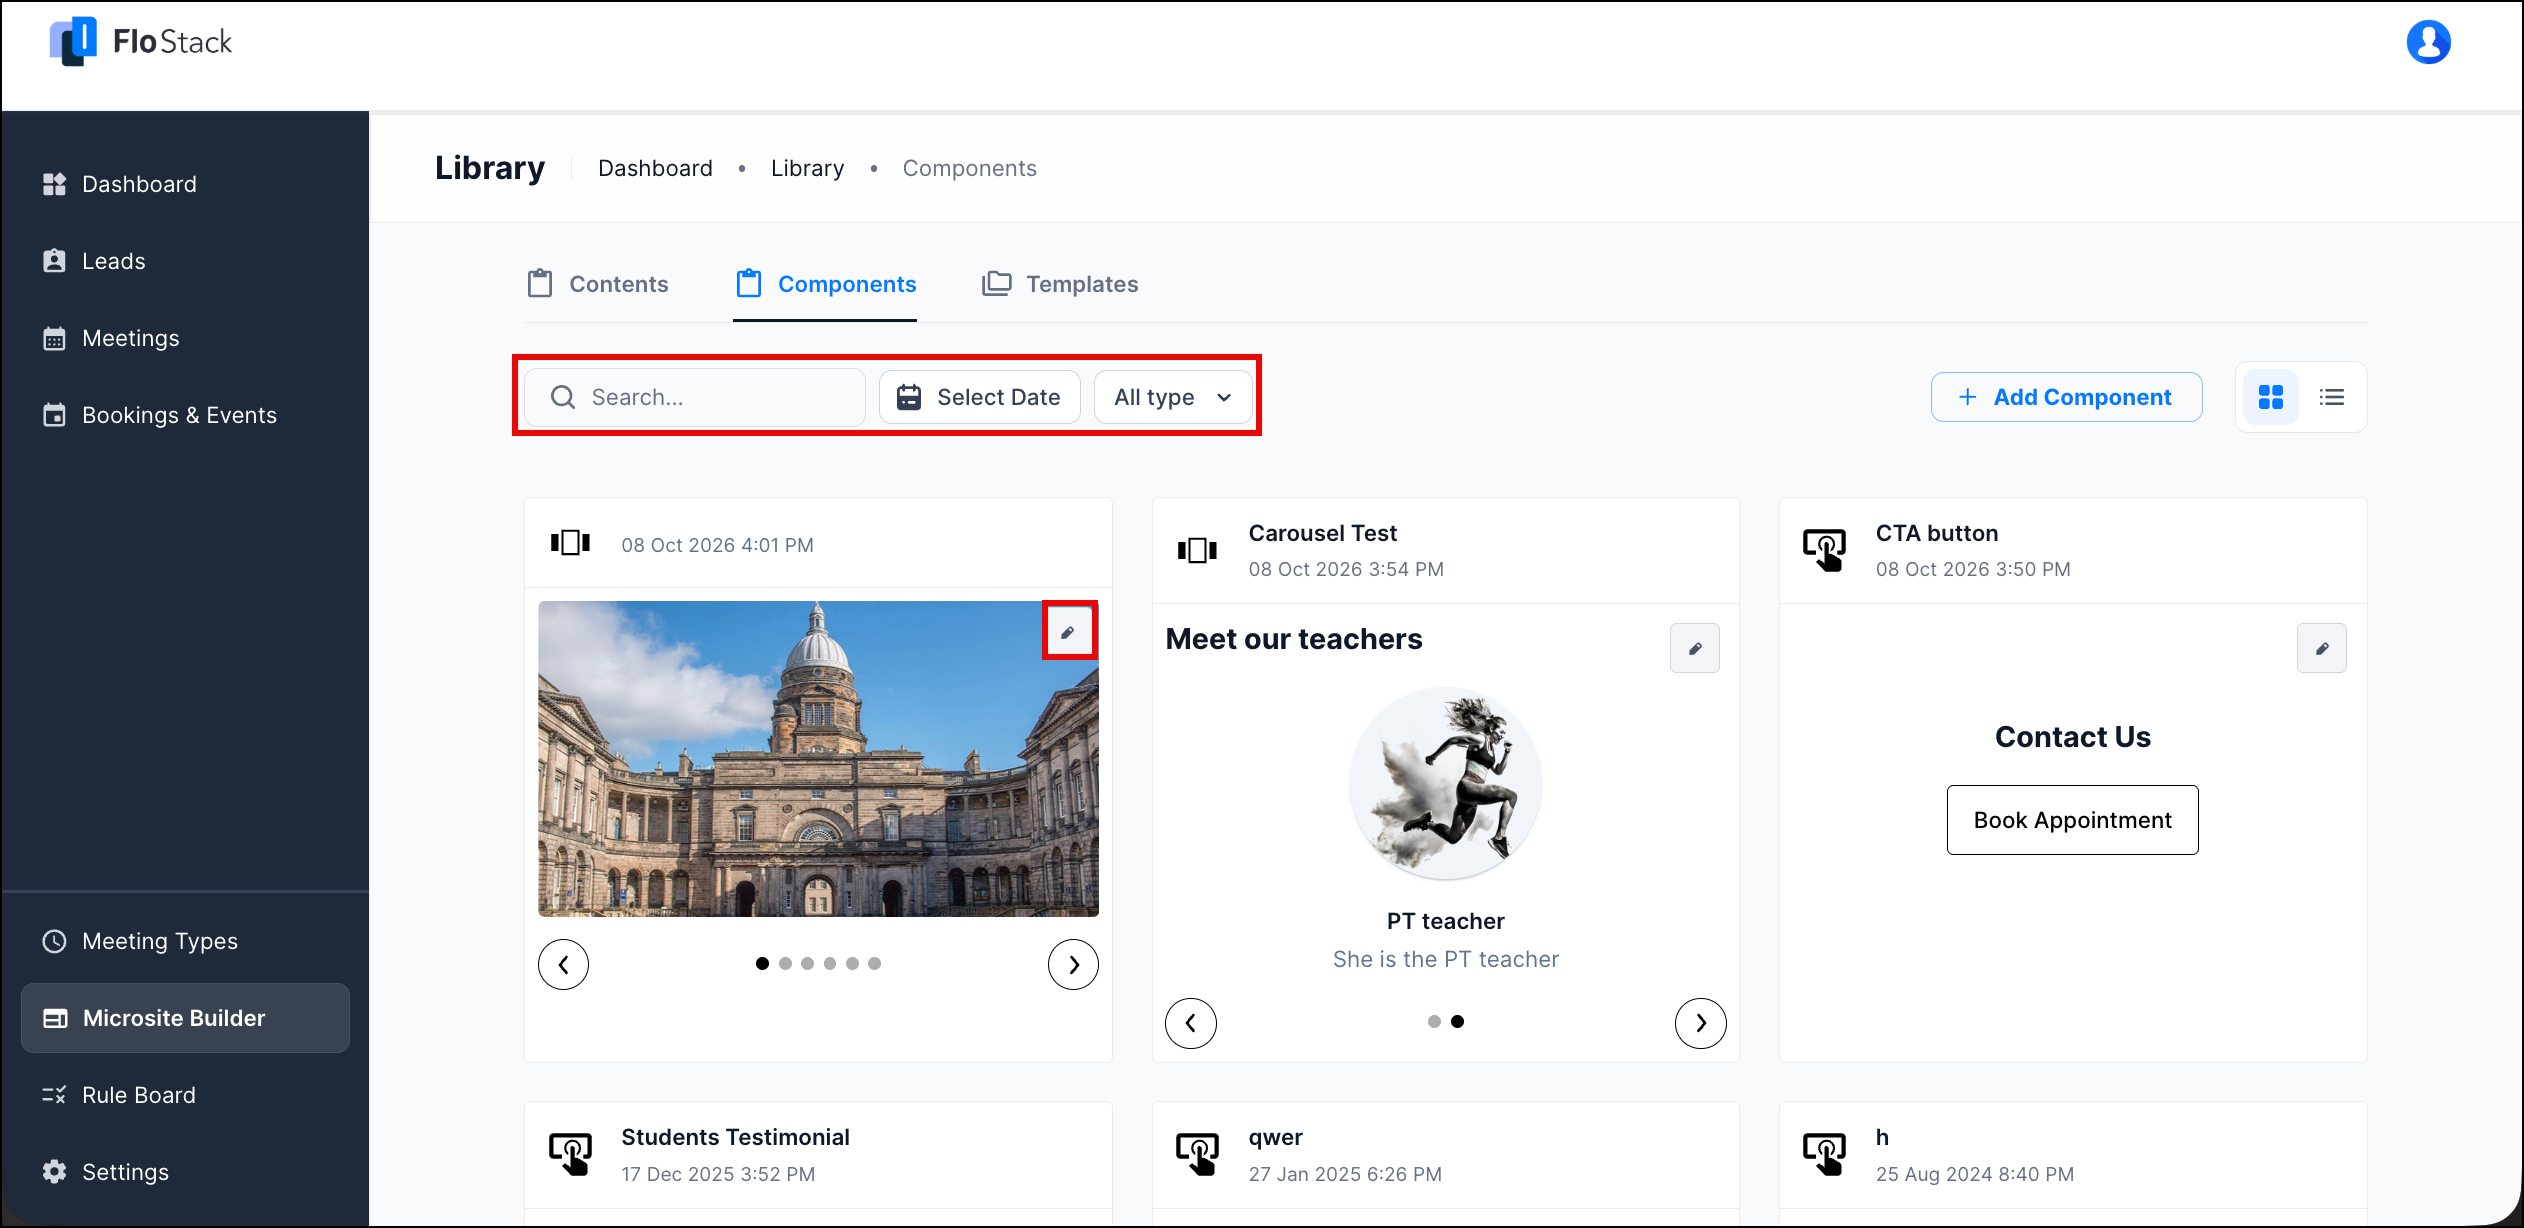
Task: Show previous teacher in Carousel Test
Action: pos(1190,1022)
